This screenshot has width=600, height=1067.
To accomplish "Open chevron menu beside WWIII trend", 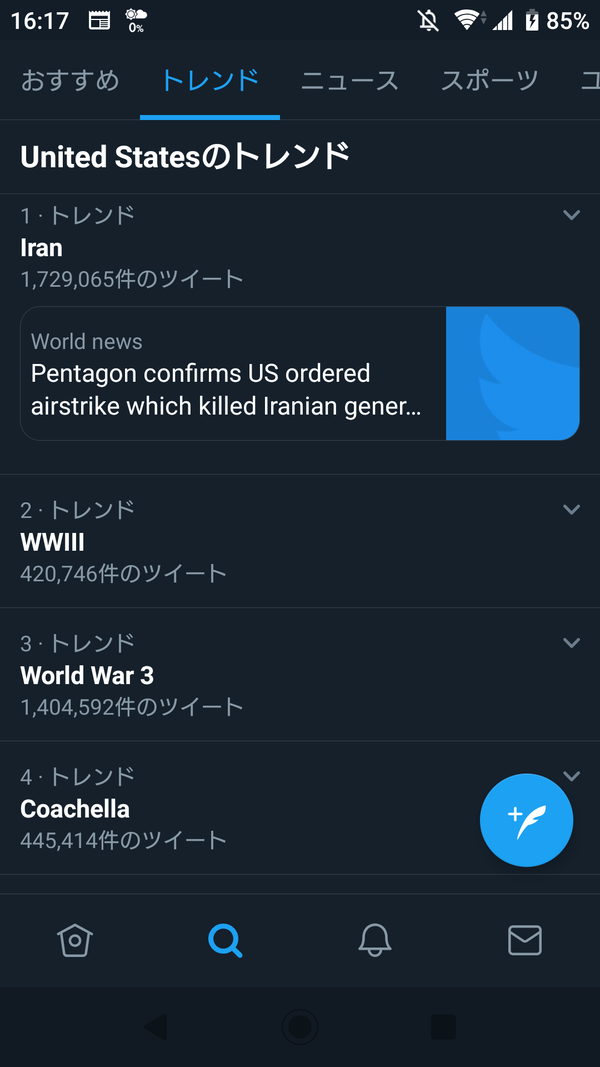I will click(571, 510).
